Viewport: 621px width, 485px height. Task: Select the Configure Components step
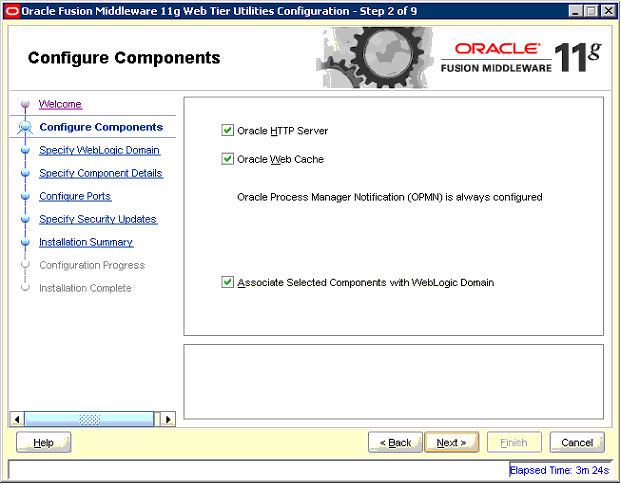tap(101, 127)
